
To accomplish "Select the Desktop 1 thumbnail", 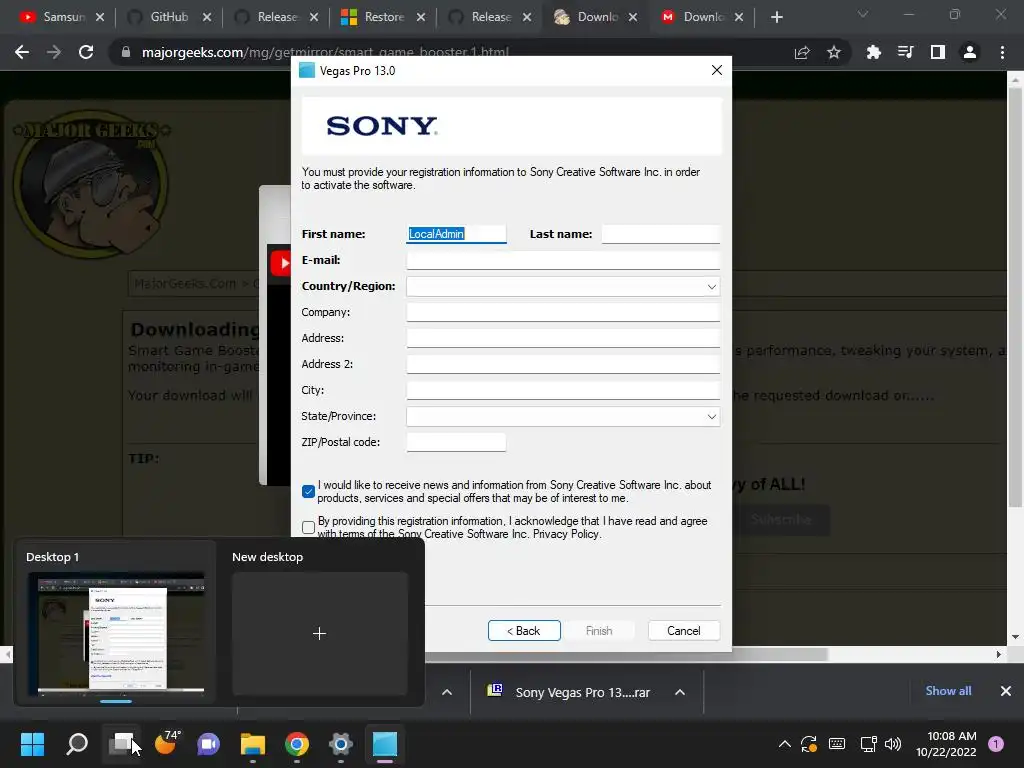I will (116, 633).
